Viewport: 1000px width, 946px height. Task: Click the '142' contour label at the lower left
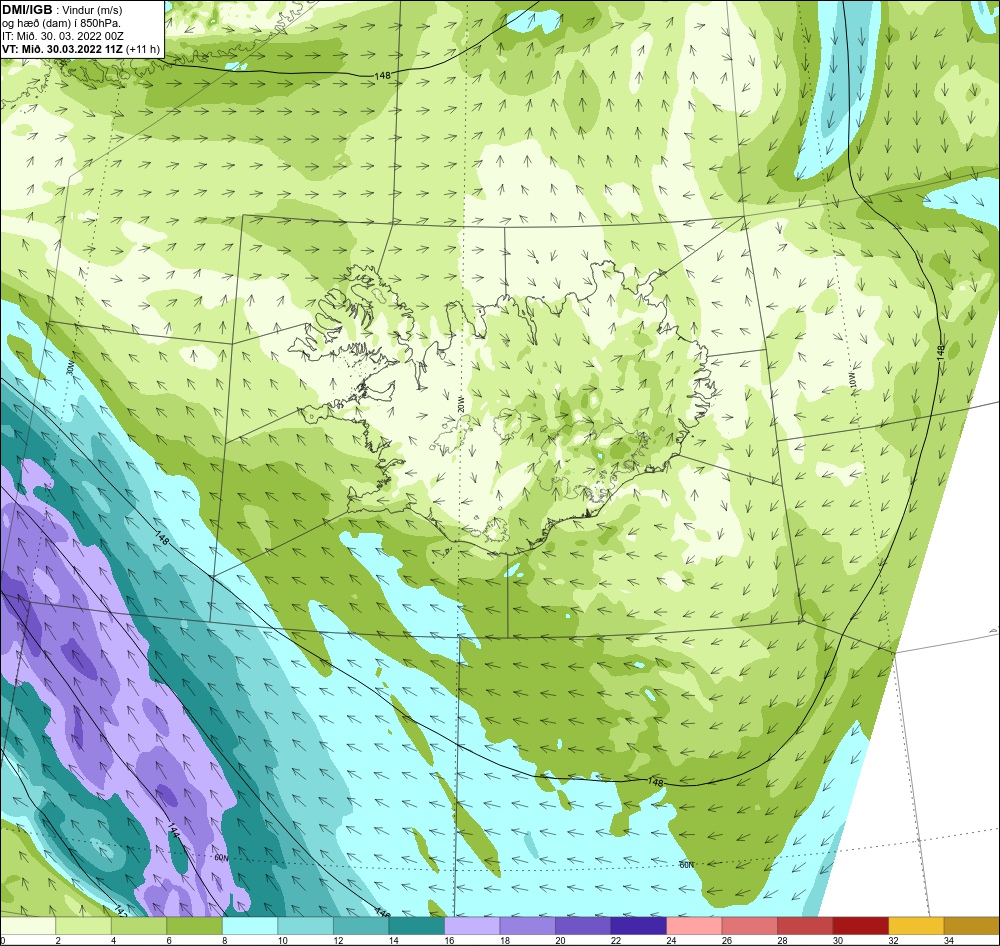pyautogui.click(x=121, y=911)
